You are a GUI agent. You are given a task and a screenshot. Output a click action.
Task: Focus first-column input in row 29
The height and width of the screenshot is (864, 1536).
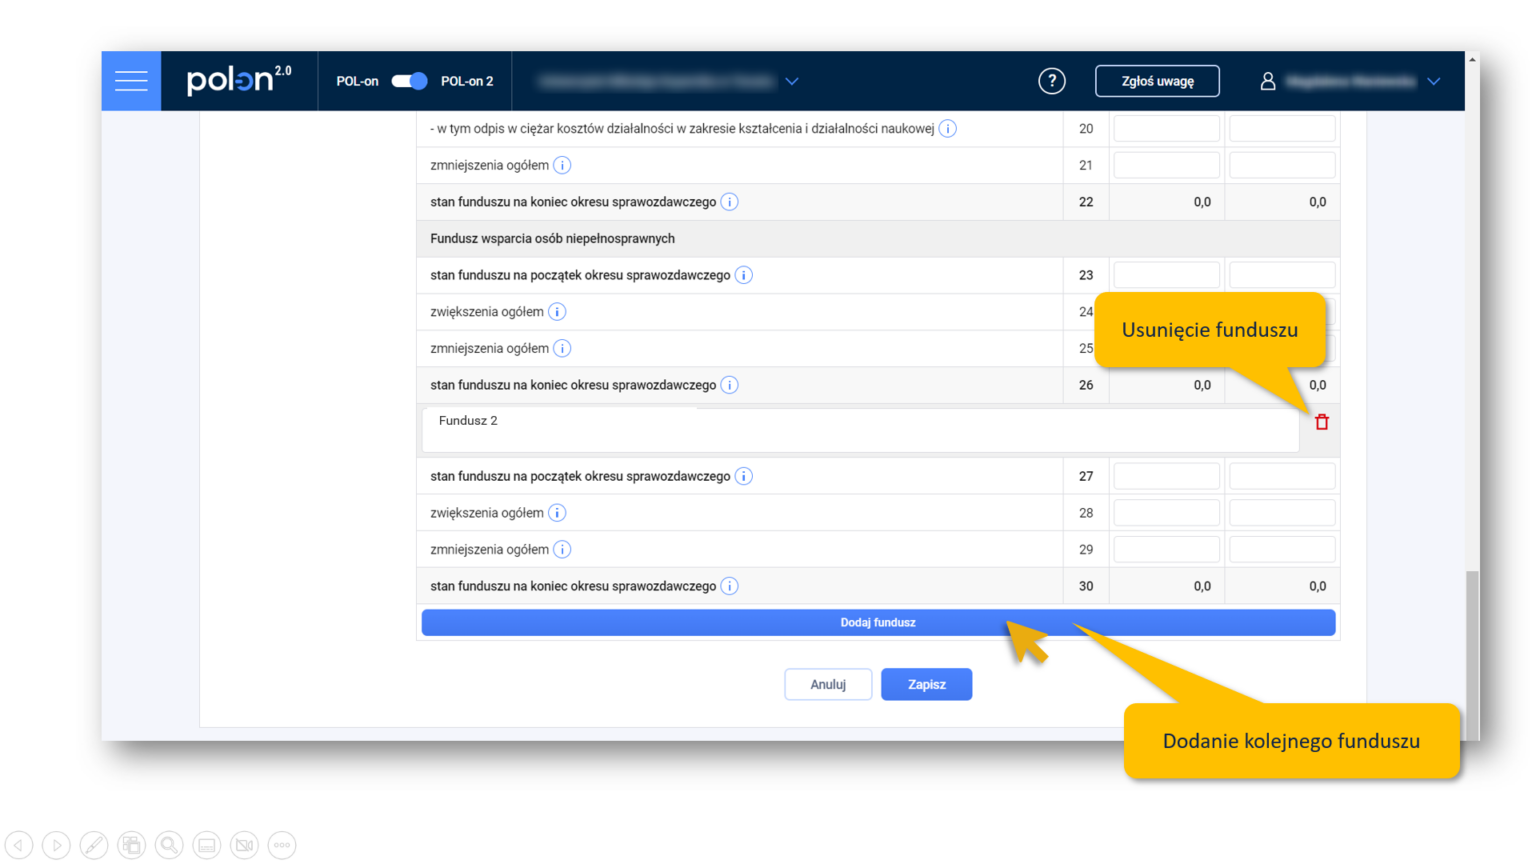click(x=1167, y=549)
